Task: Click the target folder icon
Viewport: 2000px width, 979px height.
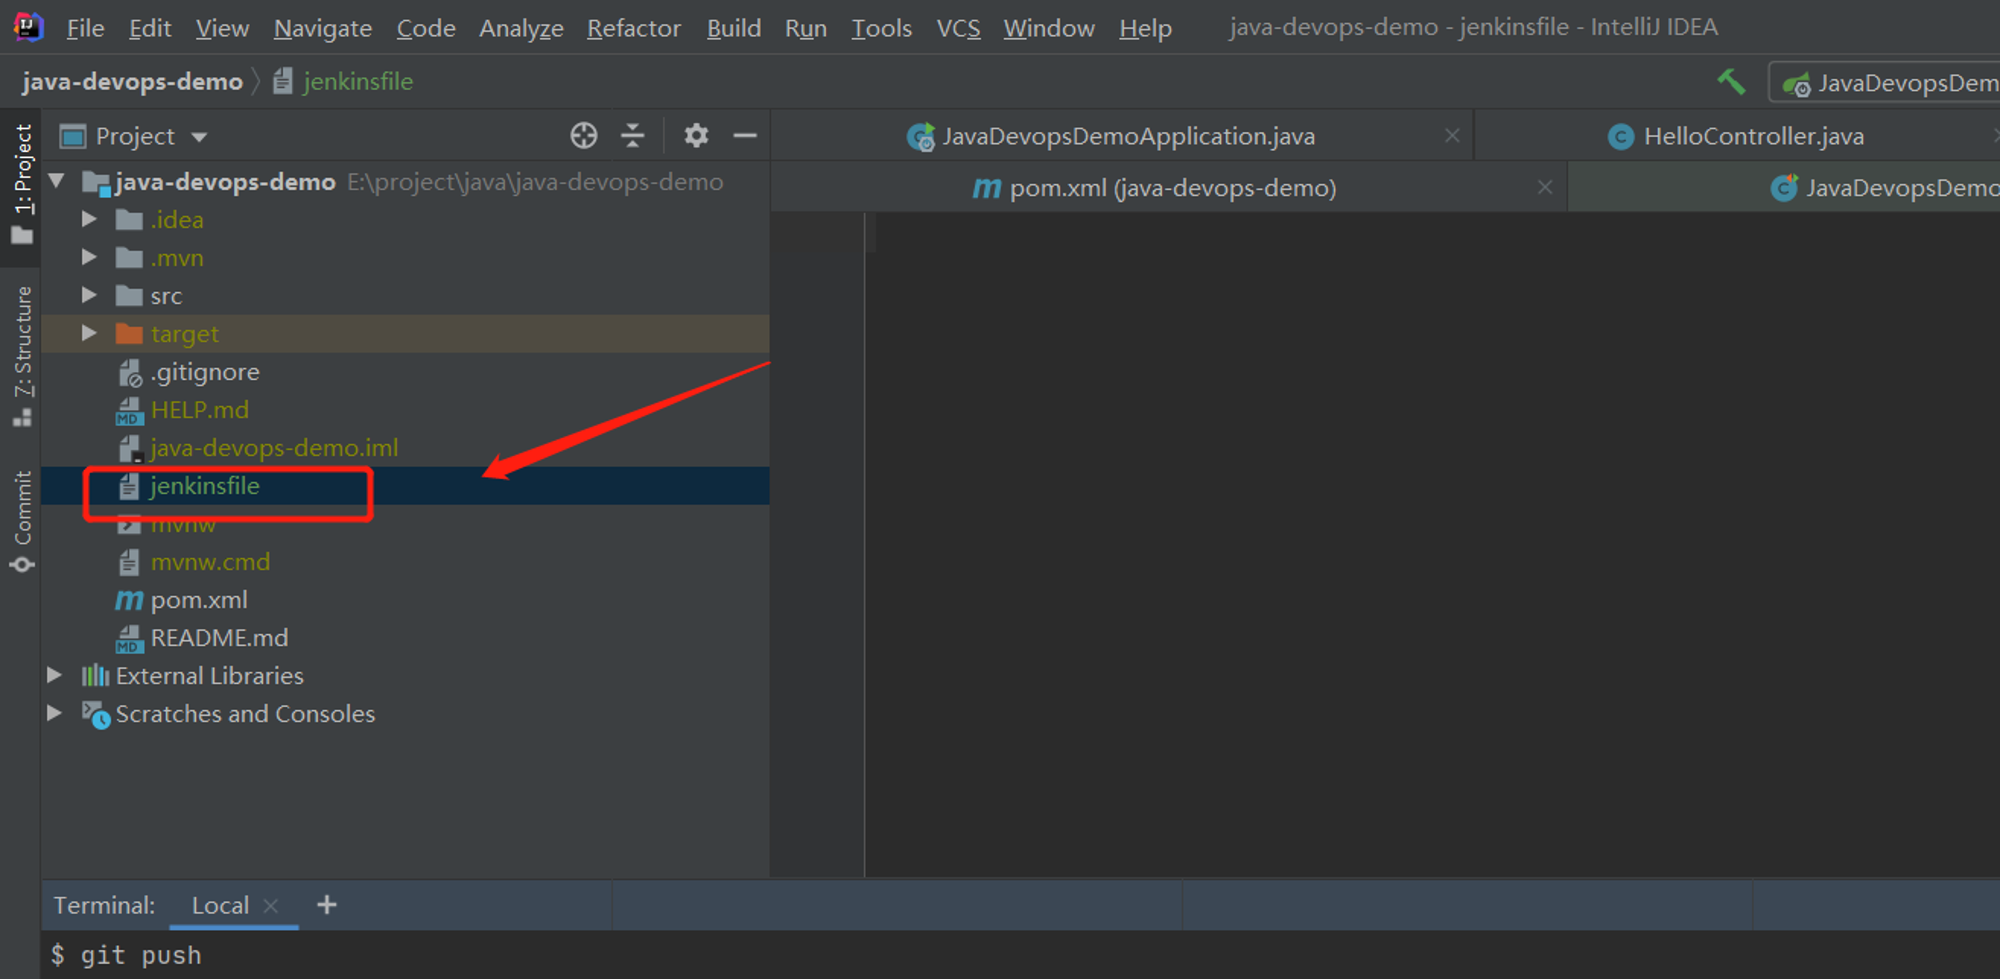Action: [x=129, y=333]
